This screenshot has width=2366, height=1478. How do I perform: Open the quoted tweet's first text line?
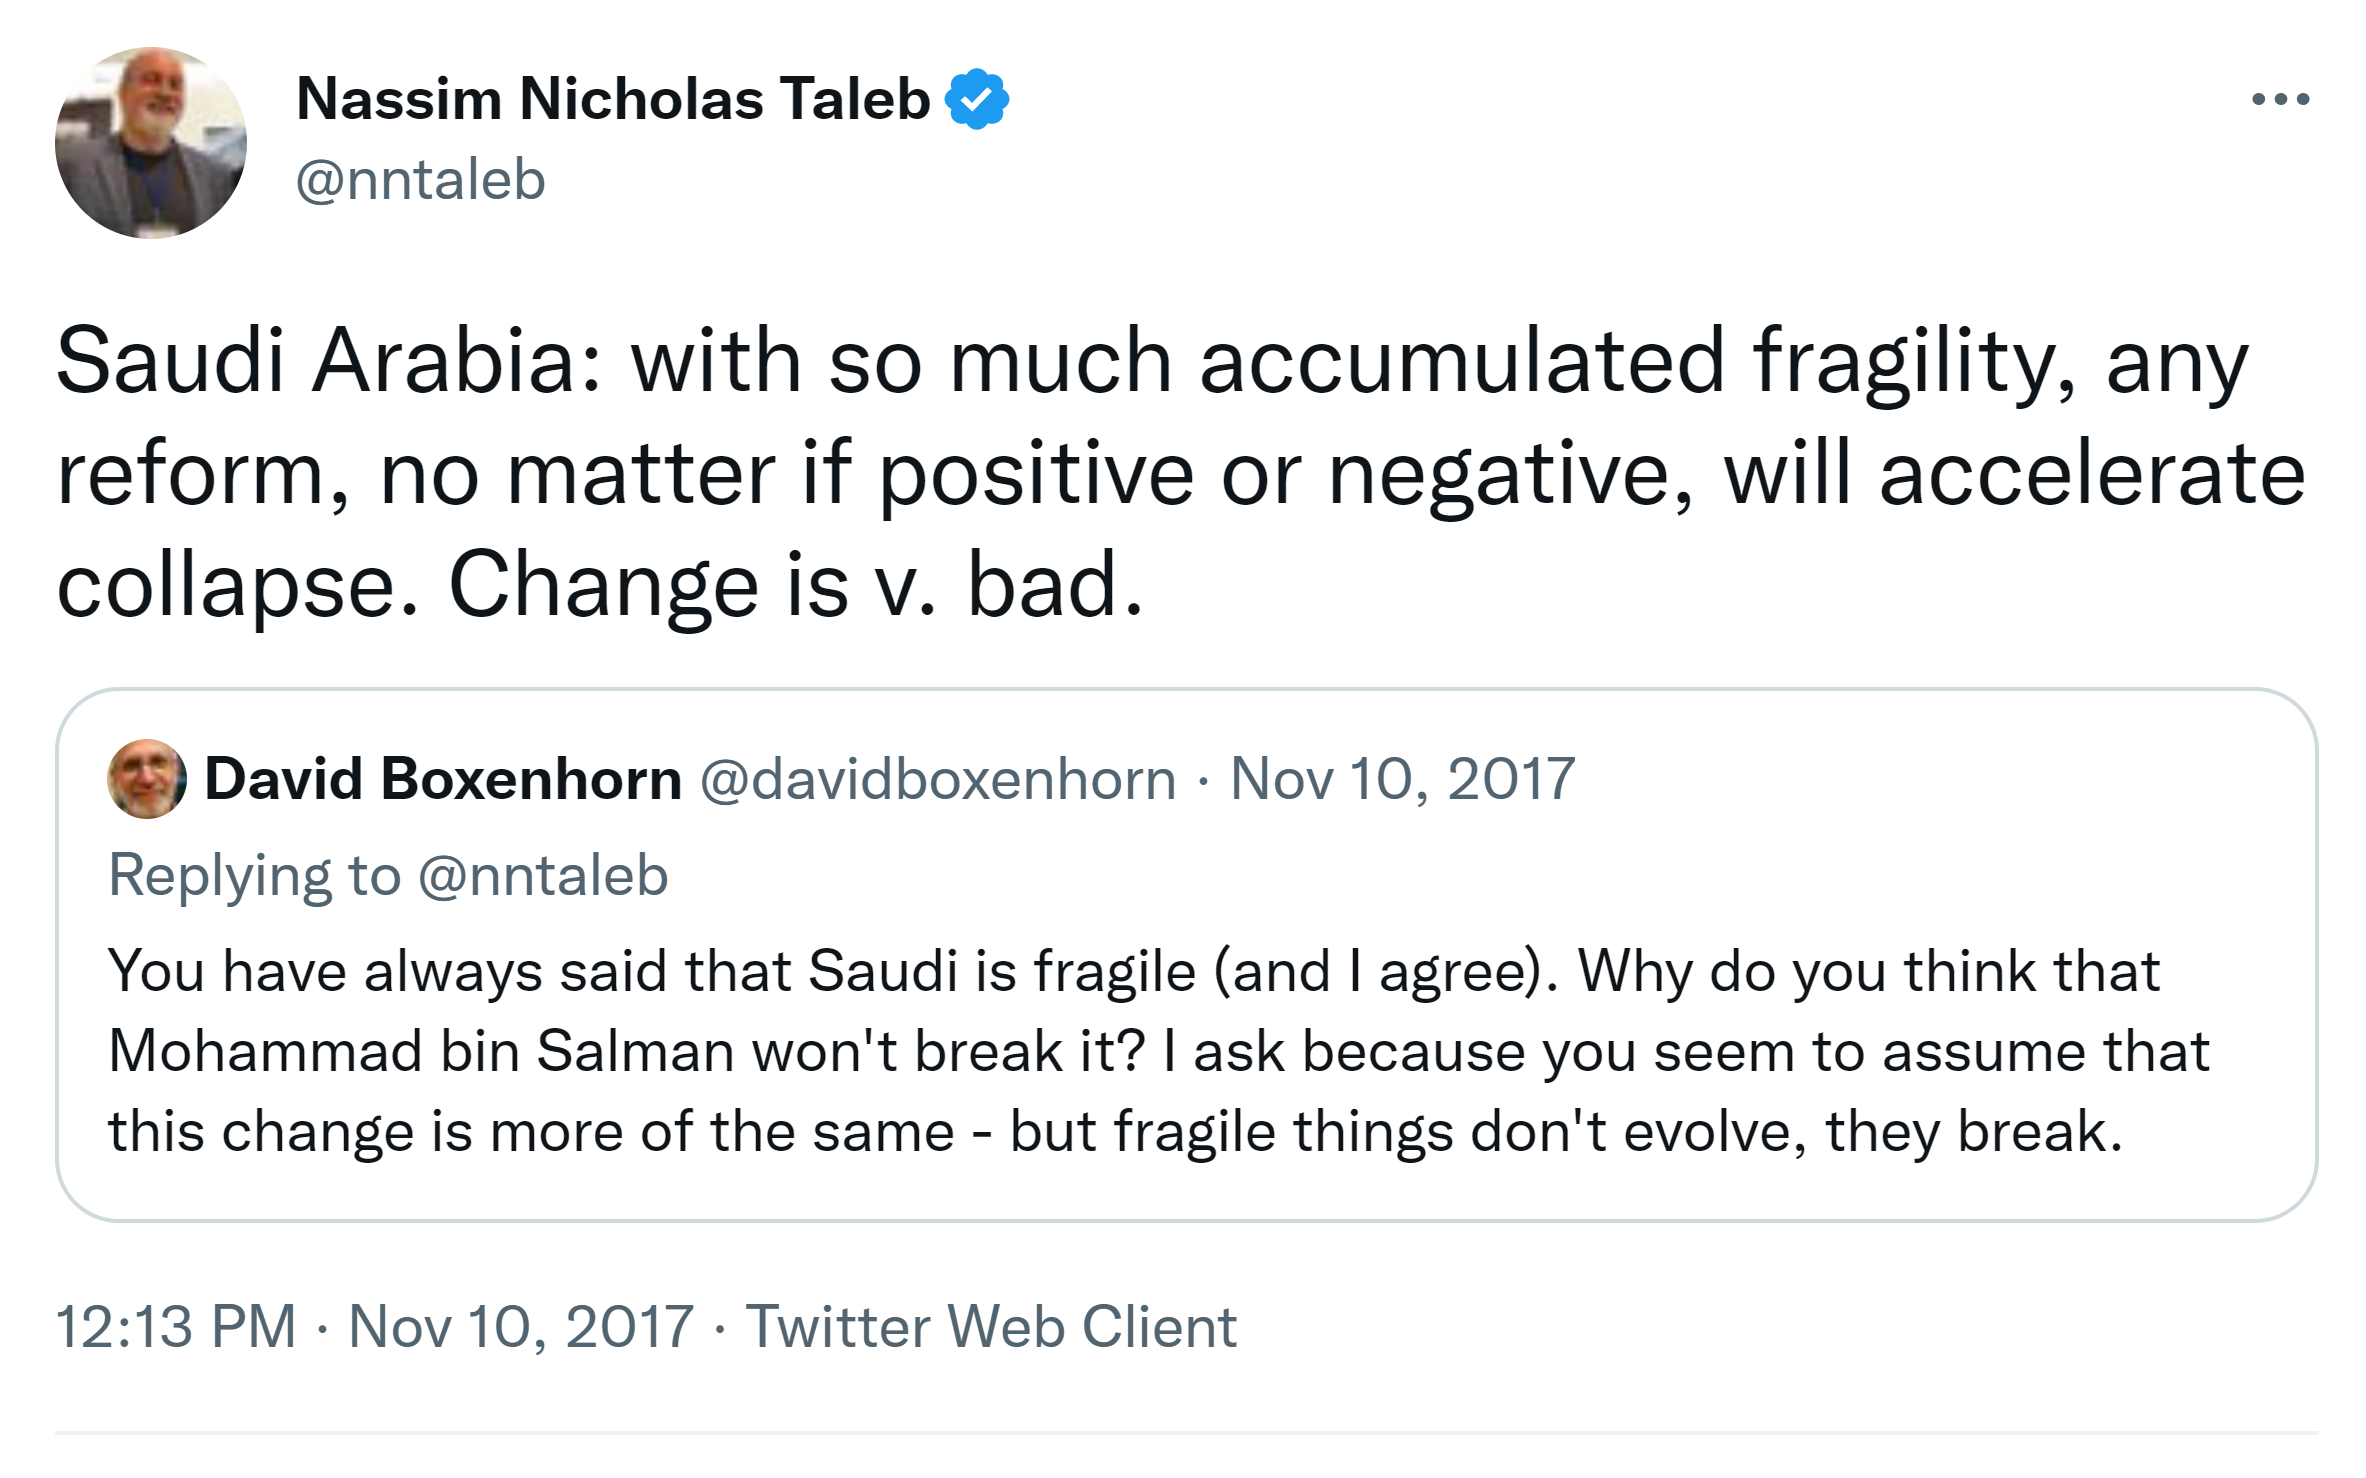pyautogui.click(x=1134, y=971)
